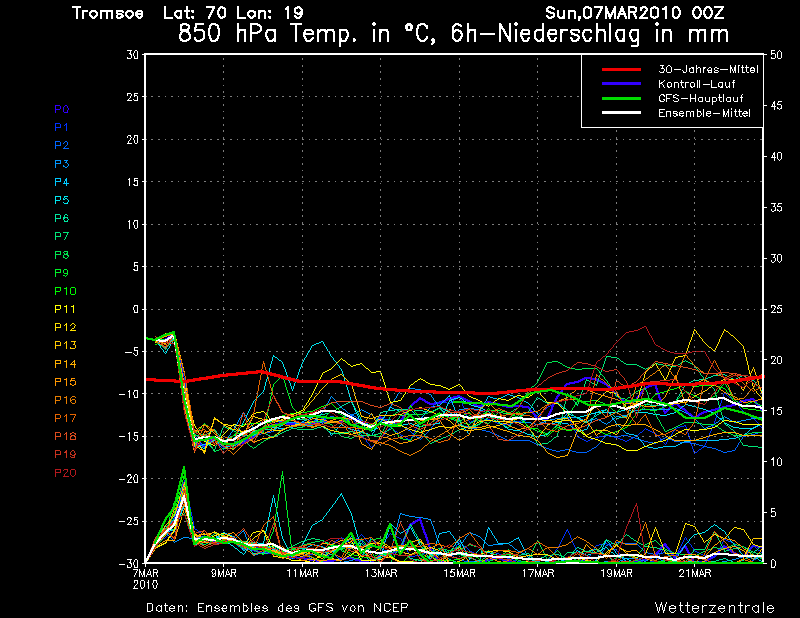Click the Wetterzentrale credit text
800x618 pixels.
pos(714,607)
